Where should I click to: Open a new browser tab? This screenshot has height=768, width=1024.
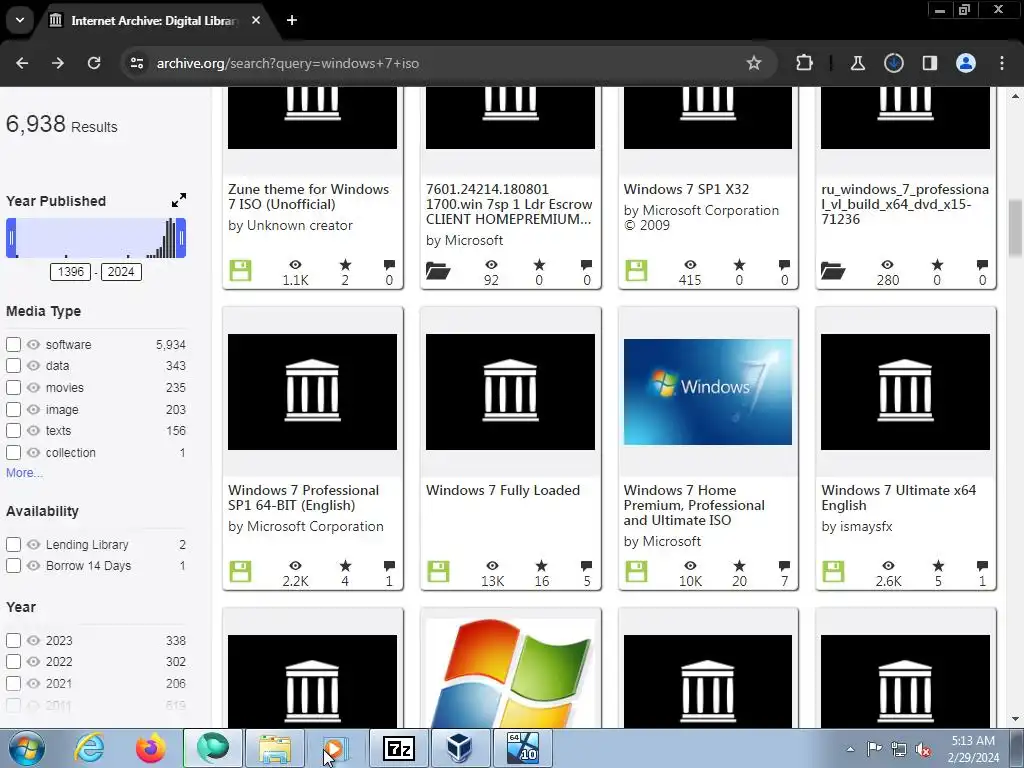[292, 20]
